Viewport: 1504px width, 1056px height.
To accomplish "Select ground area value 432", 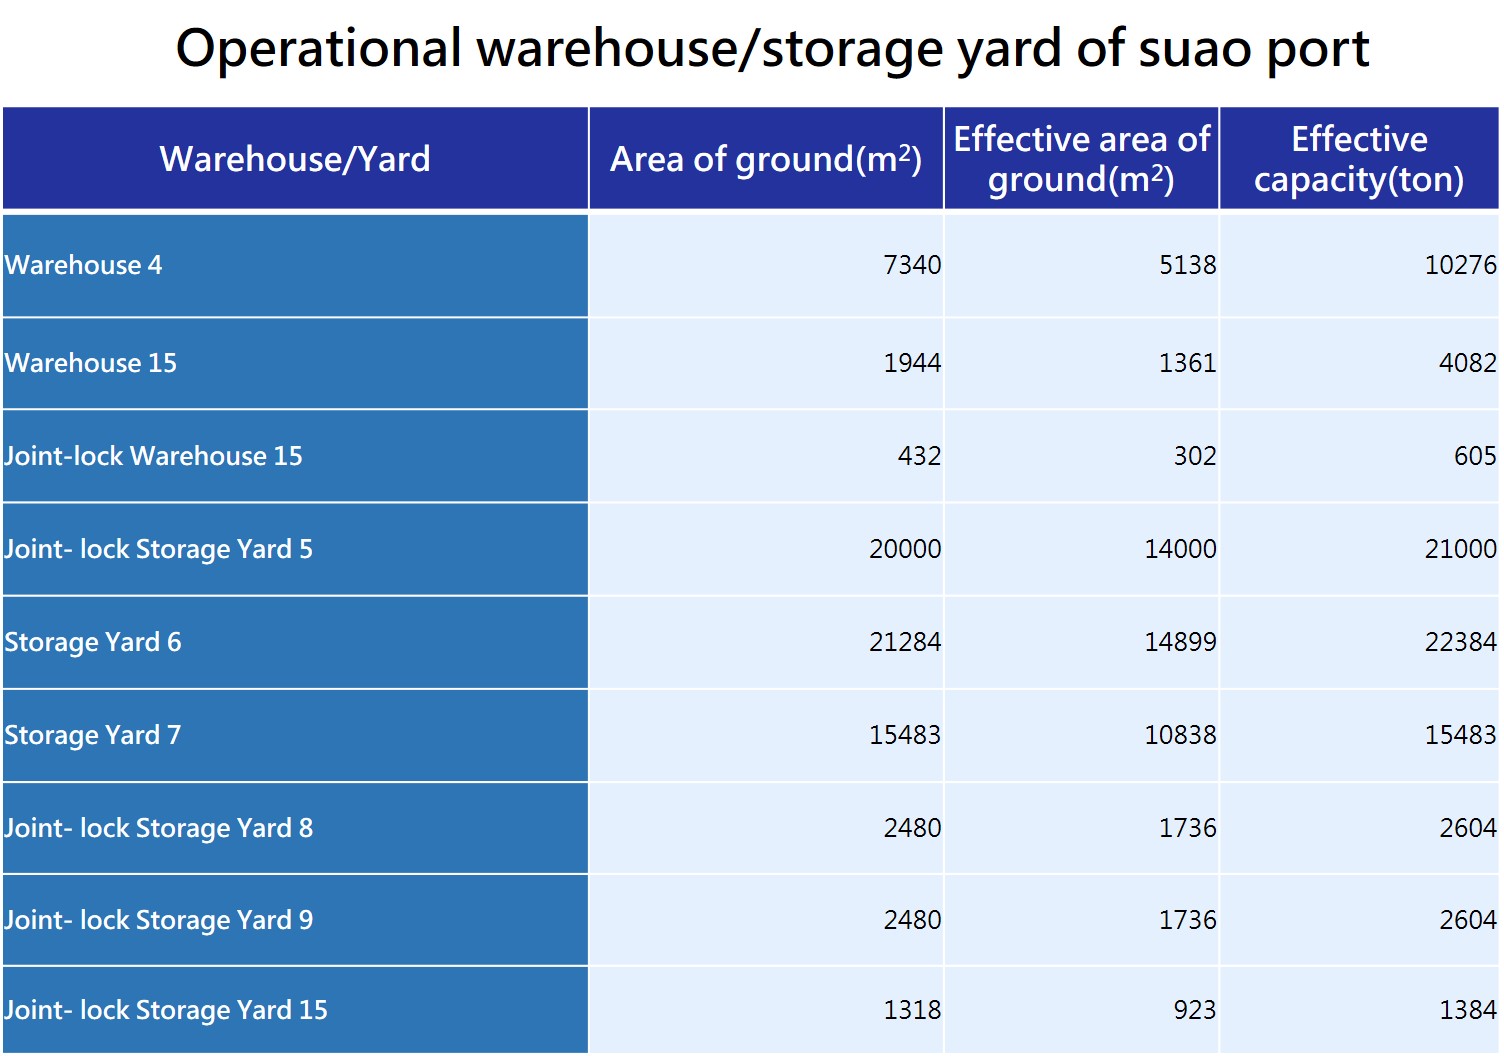I will coord(920,456).
